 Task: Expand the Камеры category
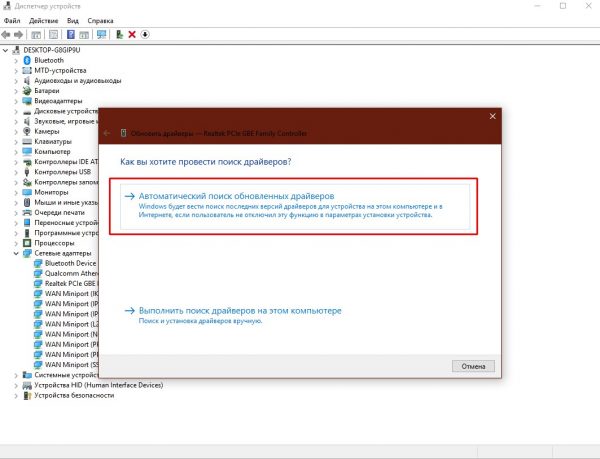(x=16, y=132)
